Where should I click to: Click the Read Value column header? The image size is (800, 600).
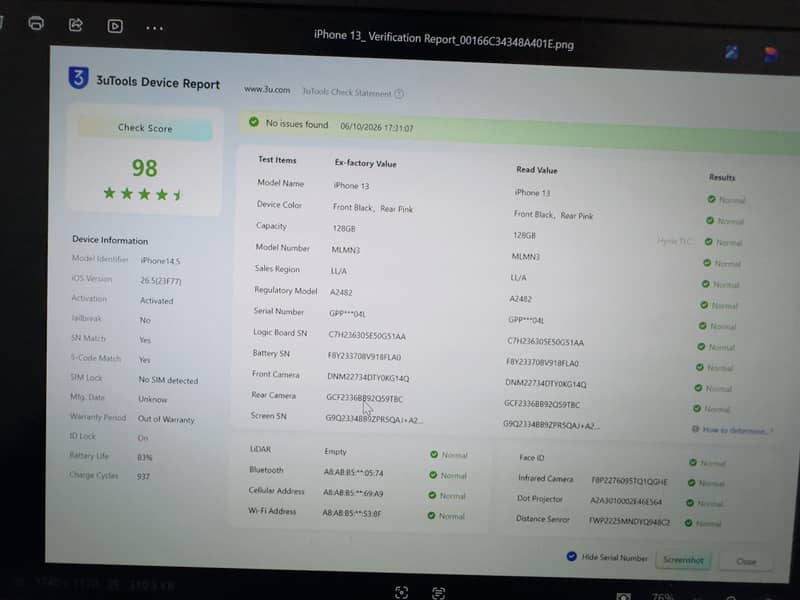536,170
